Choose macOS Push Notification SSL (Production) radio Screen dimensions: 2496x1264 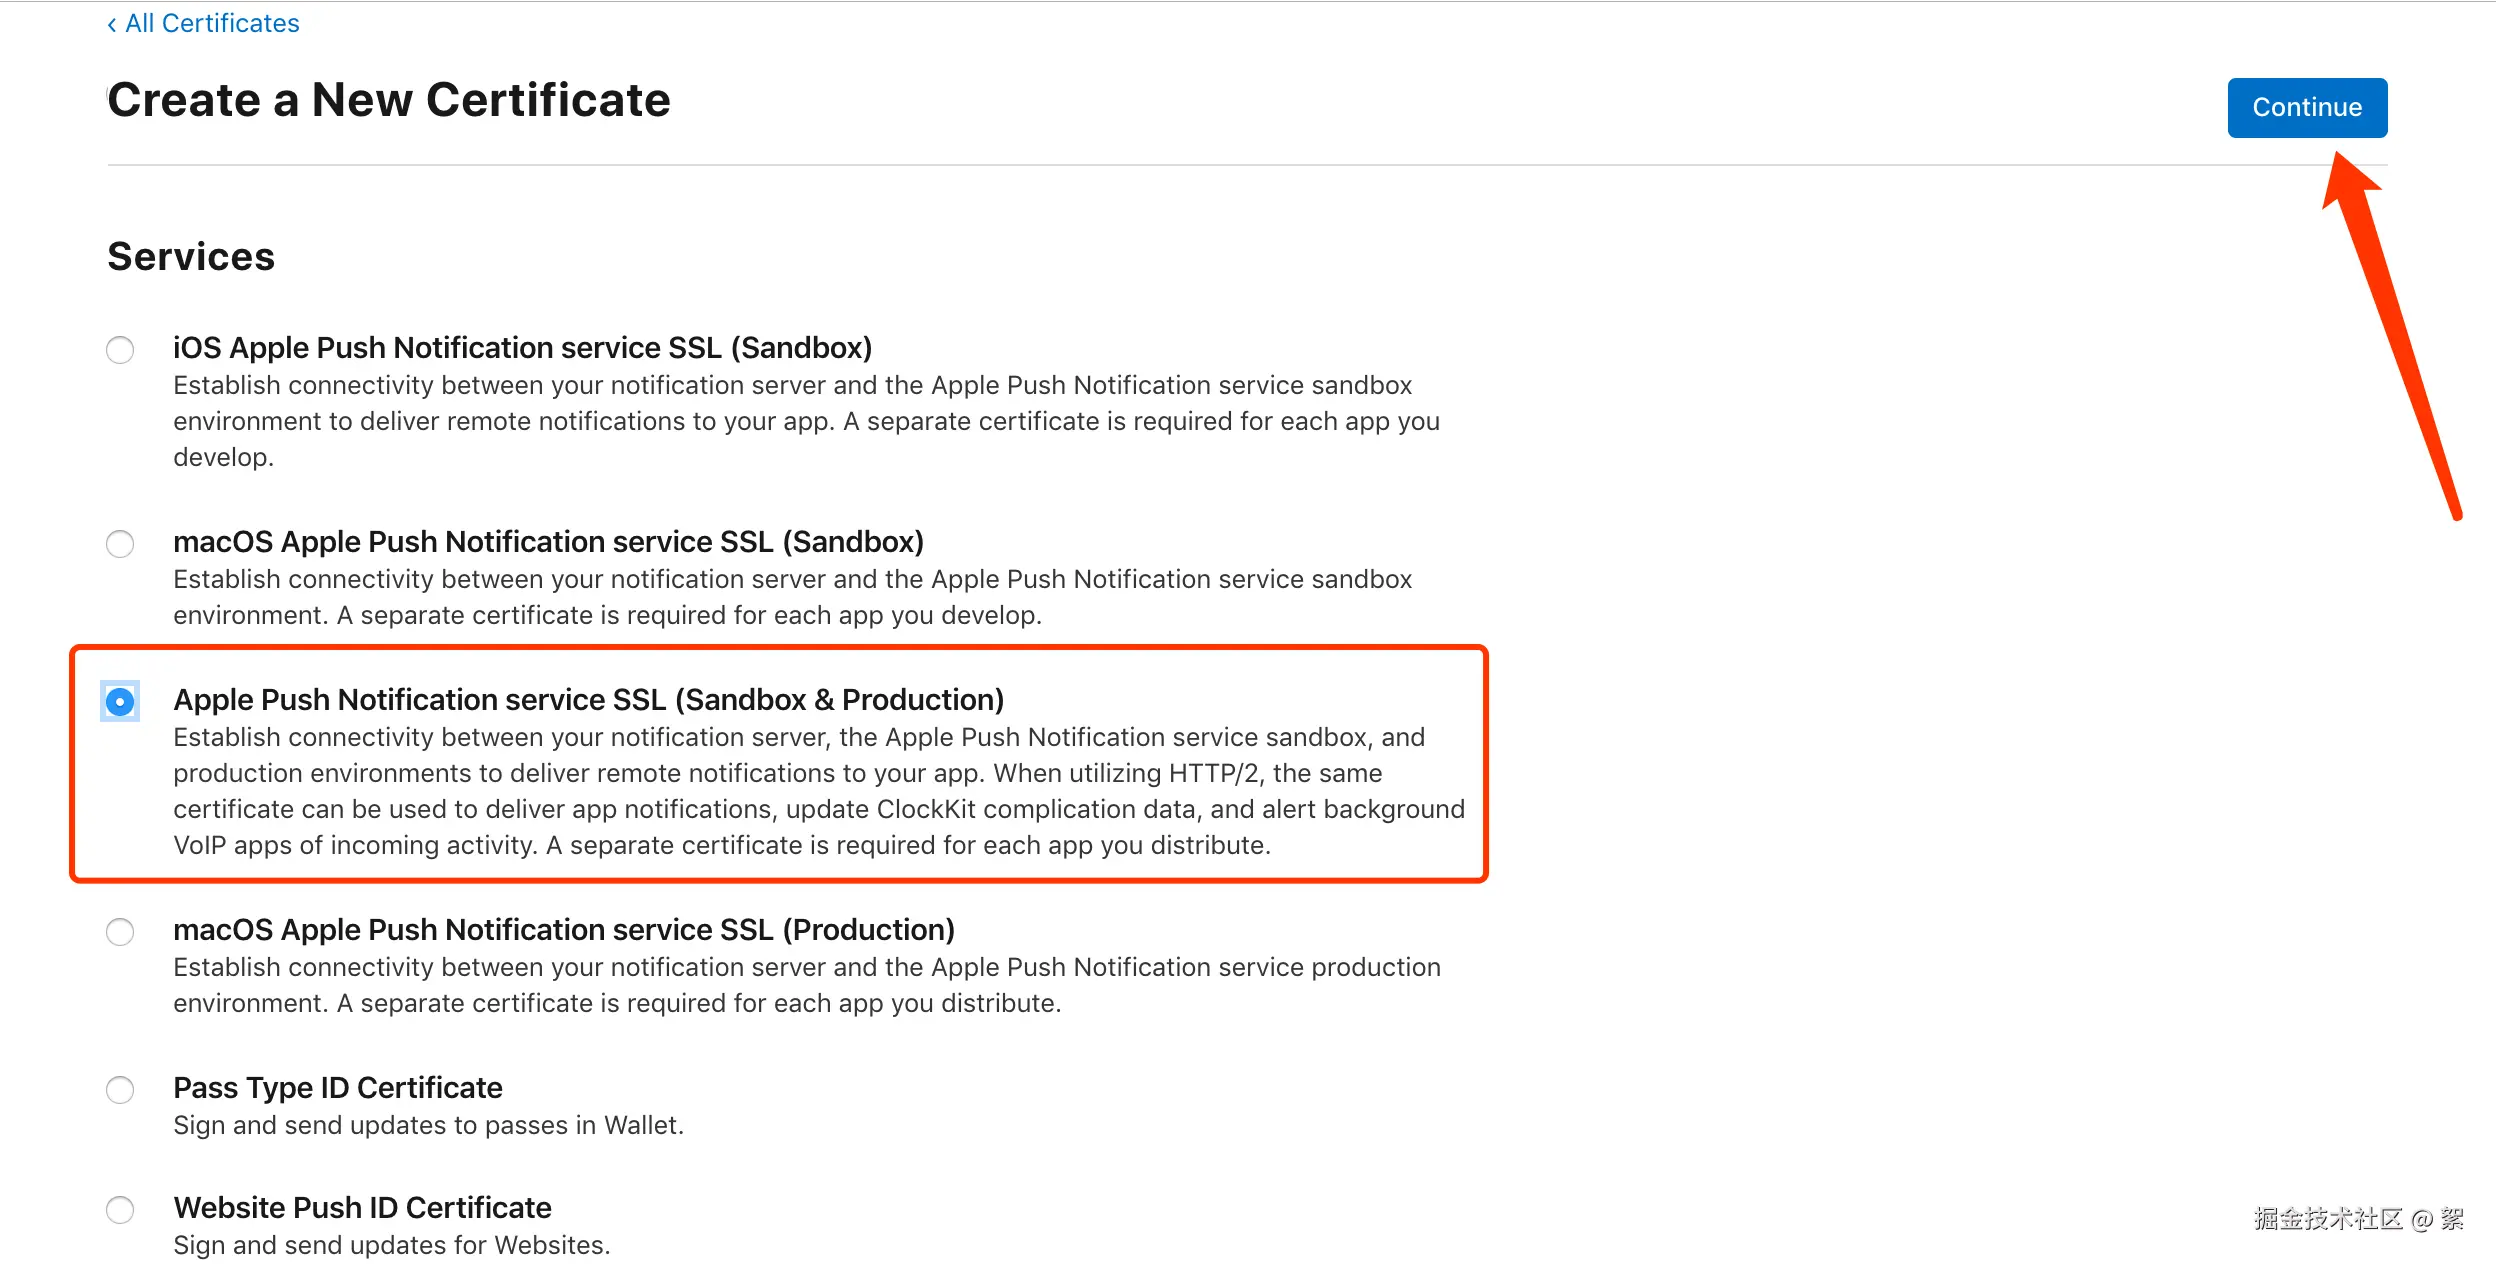pos(120,932)
